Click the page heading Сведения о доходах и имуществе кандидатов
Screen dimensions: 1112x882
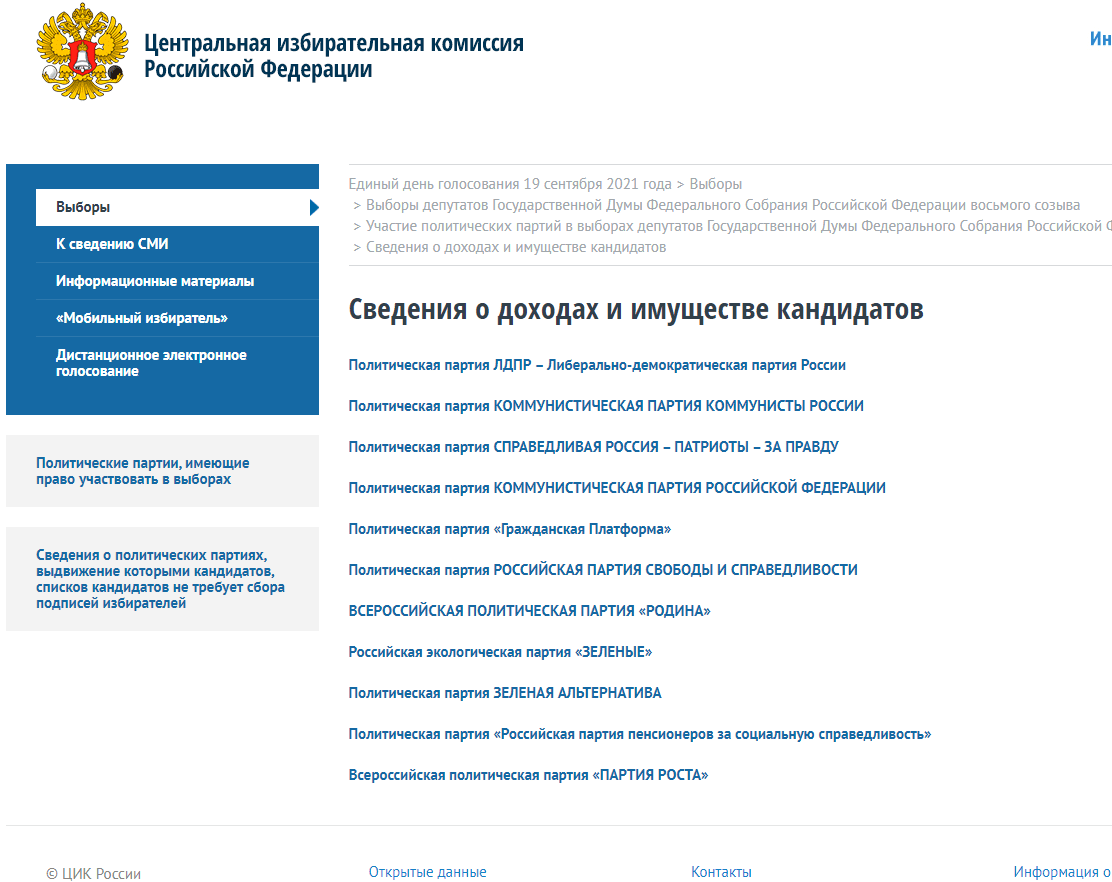pyautogui.click(x=635, y=310)
